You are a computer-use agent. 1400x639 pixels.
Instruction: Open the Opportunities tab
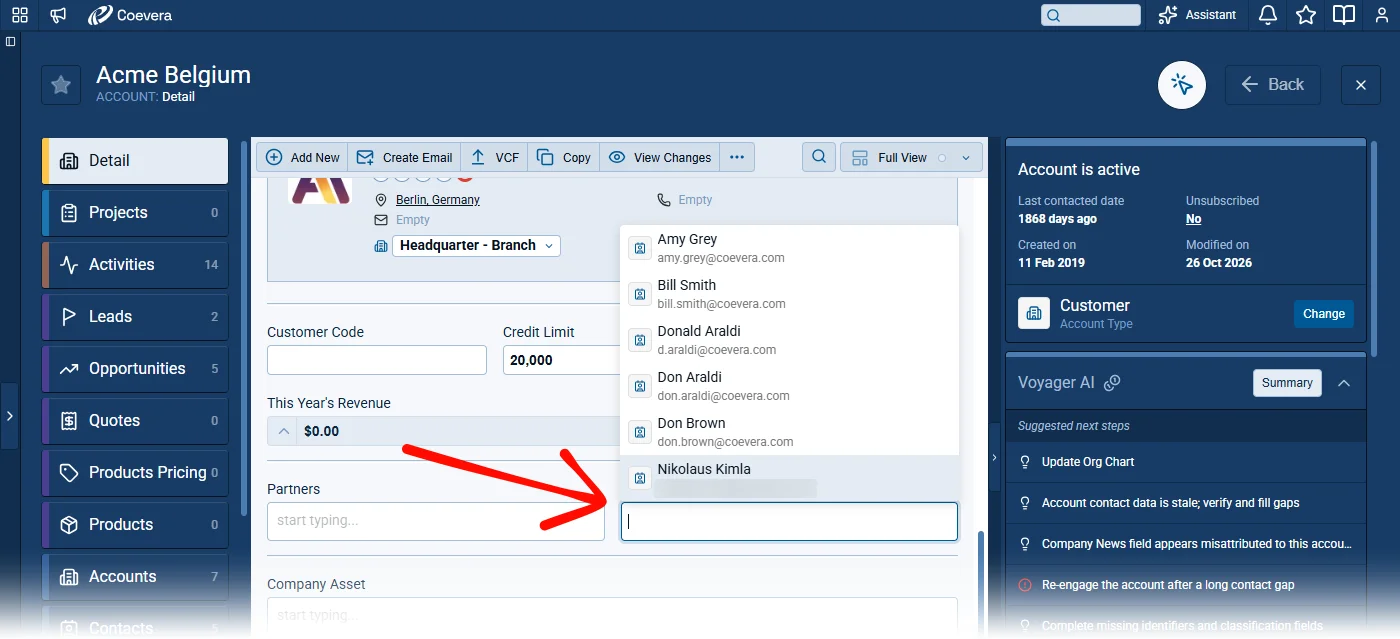(135, 368)
